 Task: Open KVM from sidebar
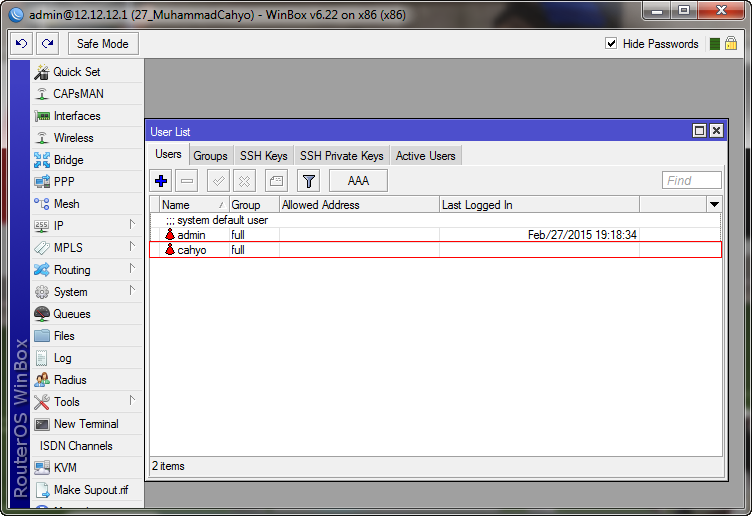(x=87, y=468)
